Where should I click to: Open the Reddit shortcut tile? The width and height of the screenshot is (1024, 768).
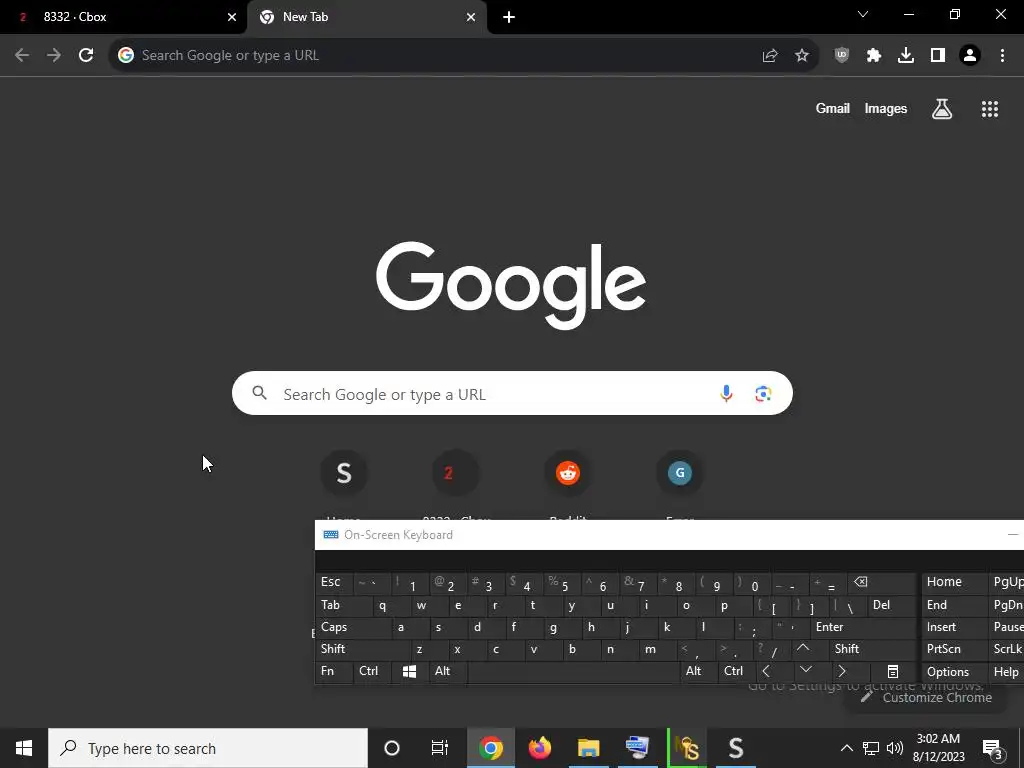pyautogui.click(x=568, y=473)
